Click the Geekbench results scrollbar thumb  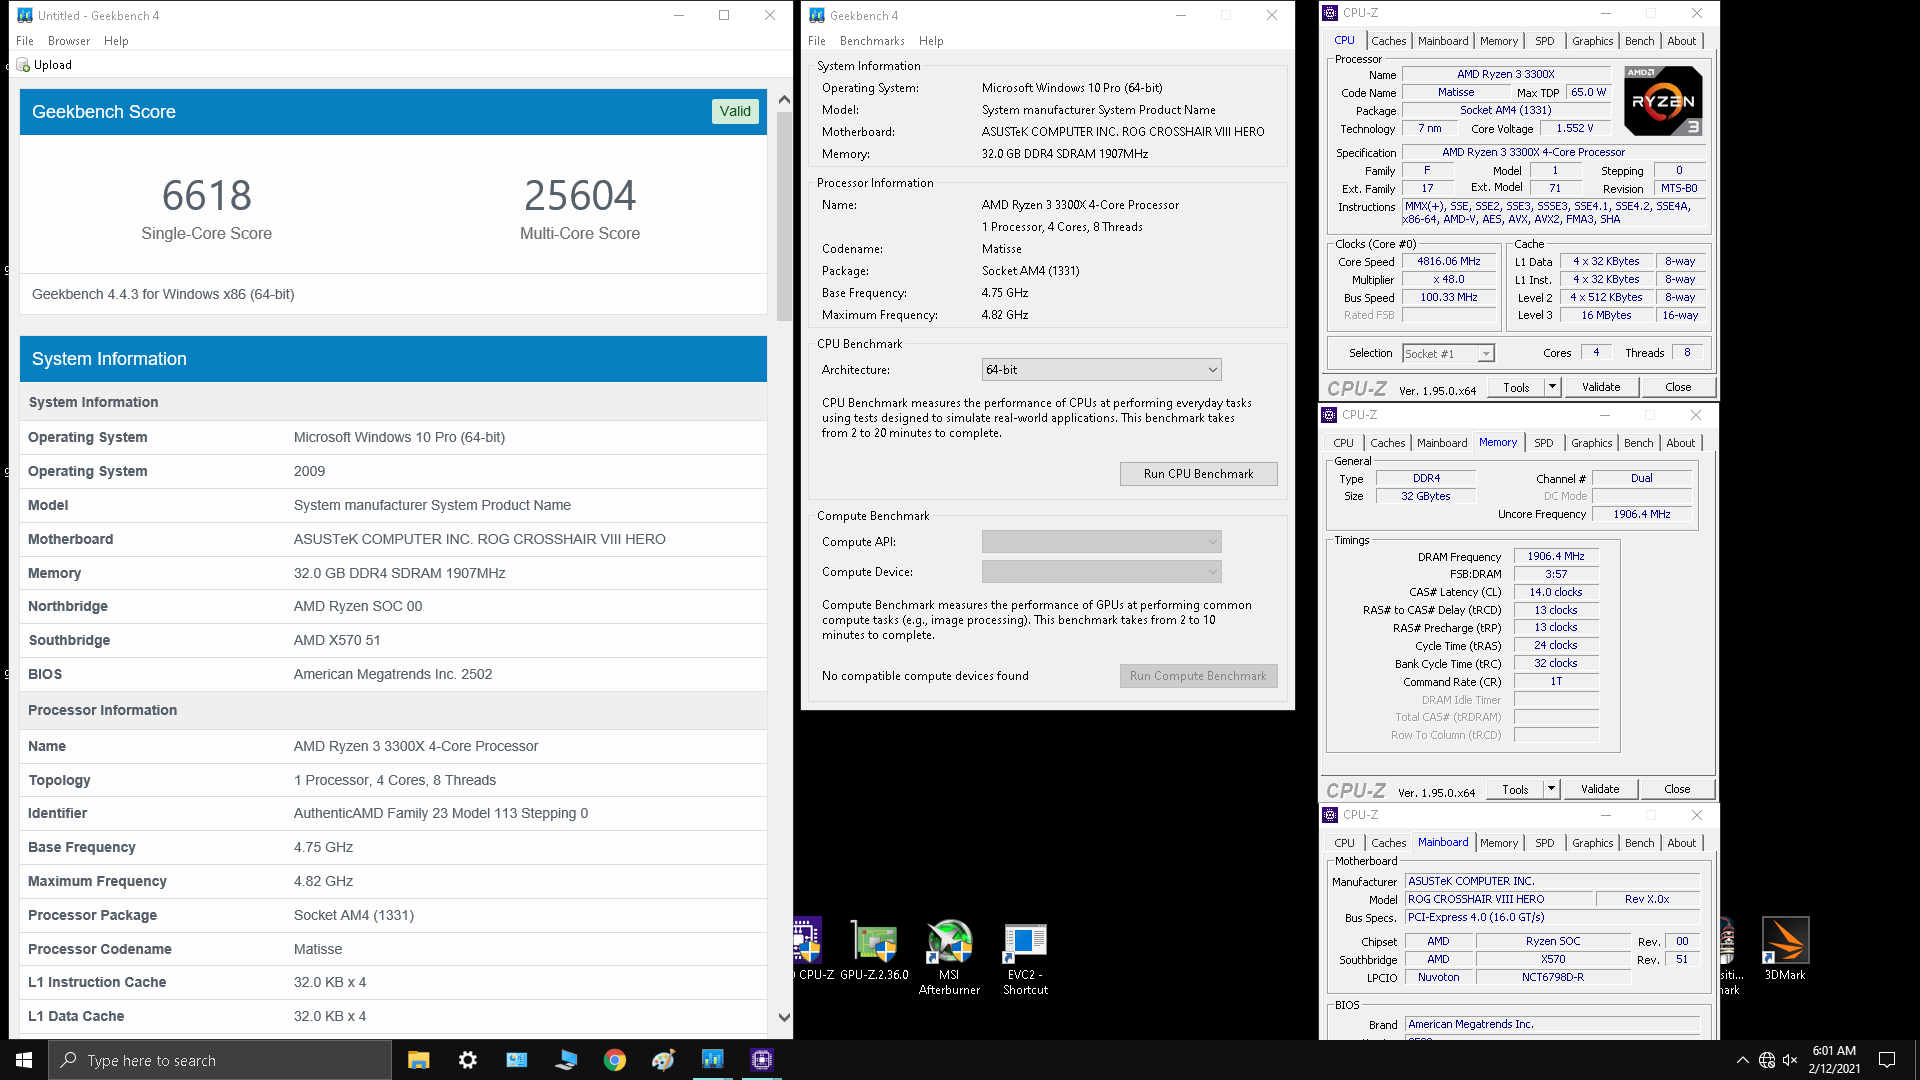tap(784, 215)
